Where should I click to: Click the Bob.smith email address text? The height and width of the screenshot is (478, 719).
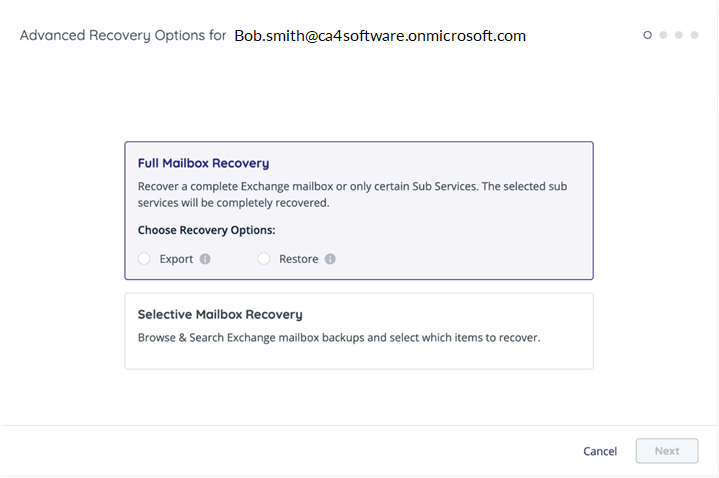click(380, 36)
